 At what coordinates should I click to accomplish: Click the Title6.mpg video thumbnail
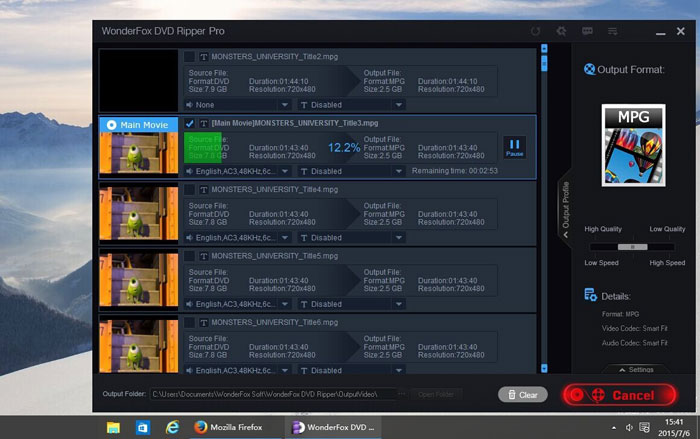click(139, 346)
